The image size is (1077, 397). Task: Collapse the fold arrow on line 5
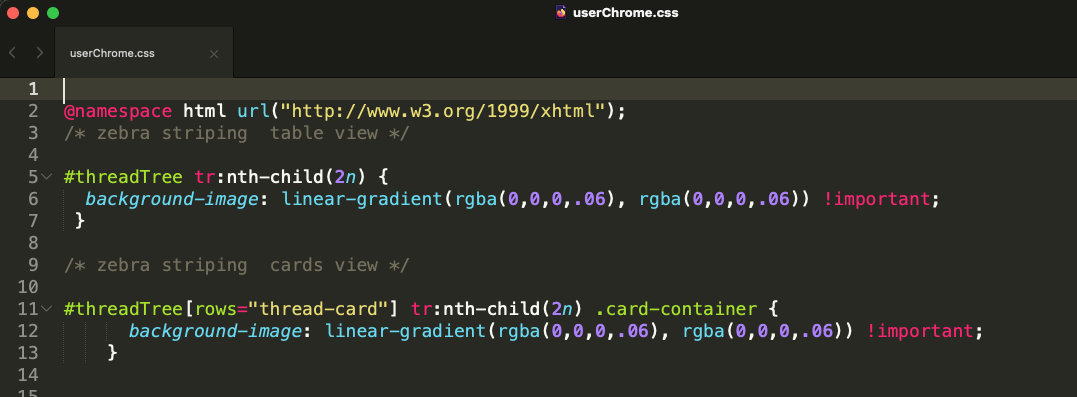(x=47, y=177)
